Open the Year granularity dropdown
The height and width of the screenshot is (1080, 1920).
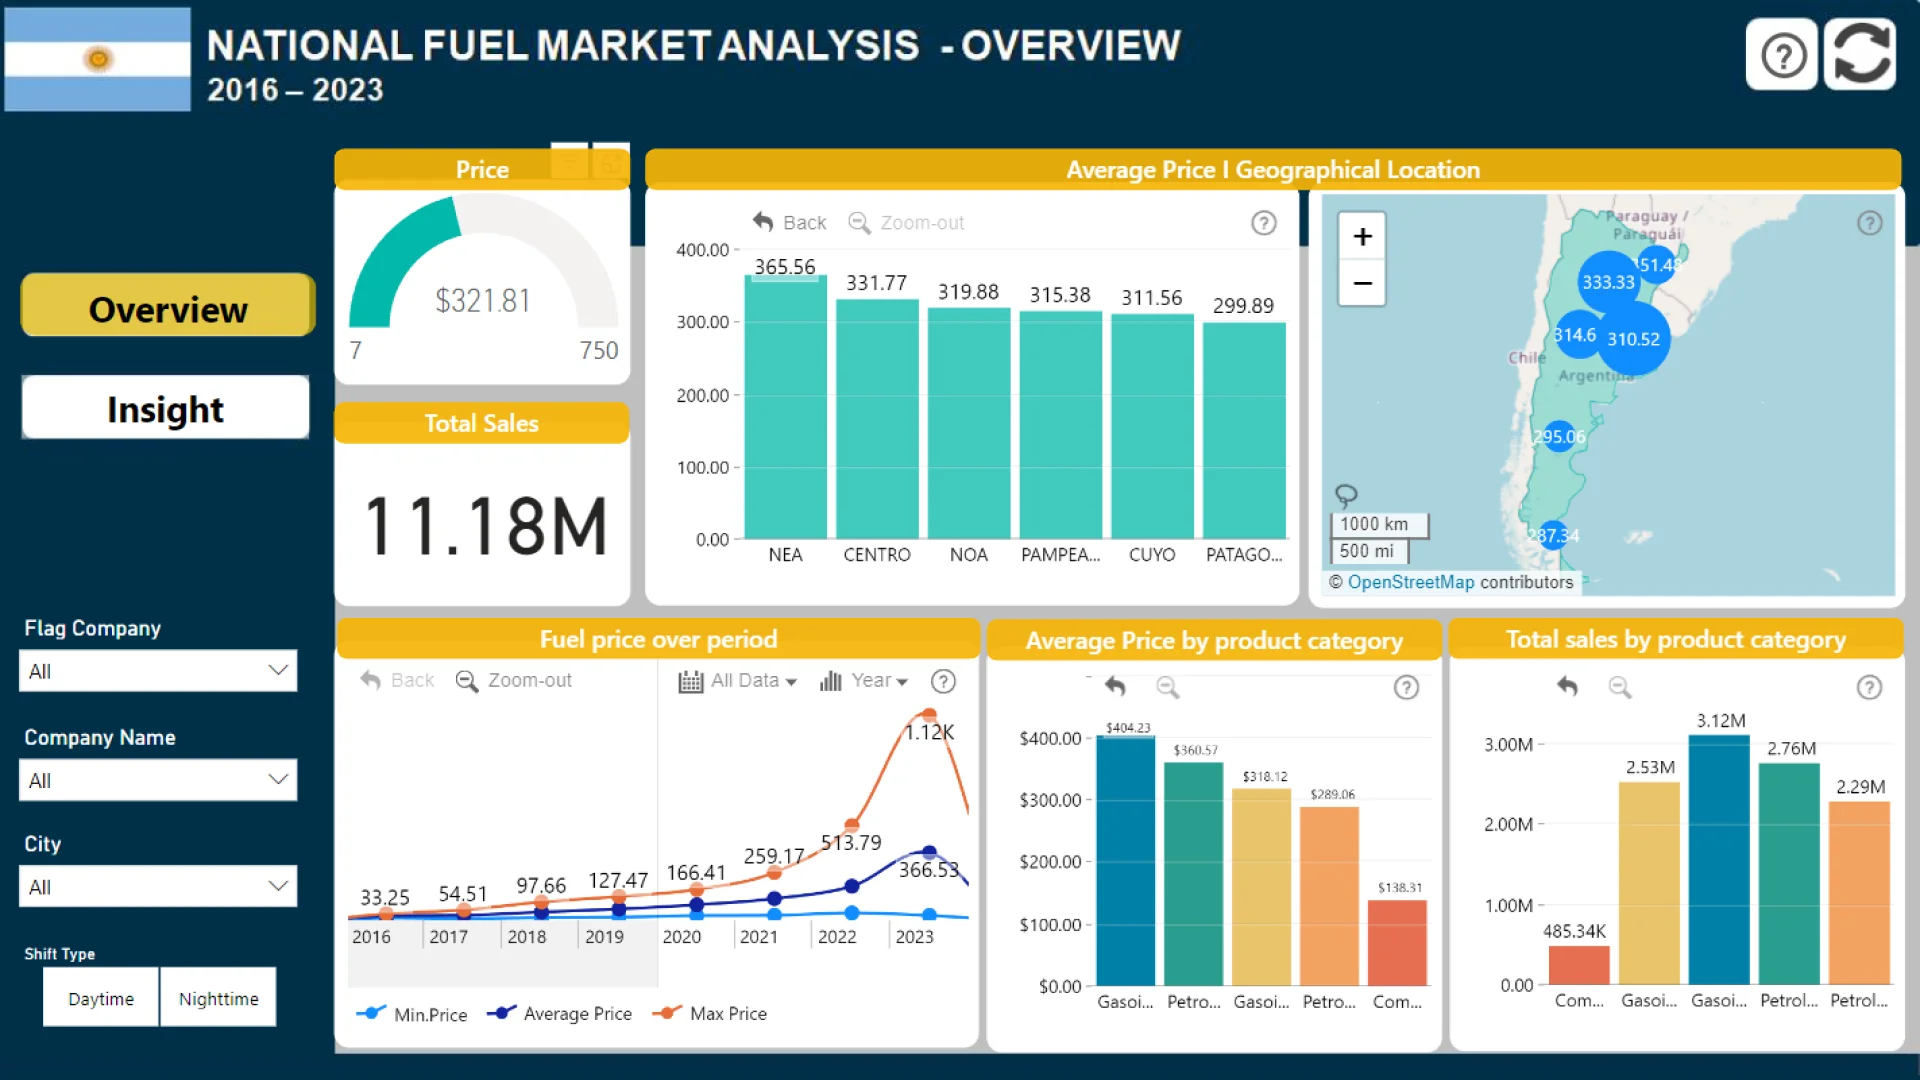point(864,681)
